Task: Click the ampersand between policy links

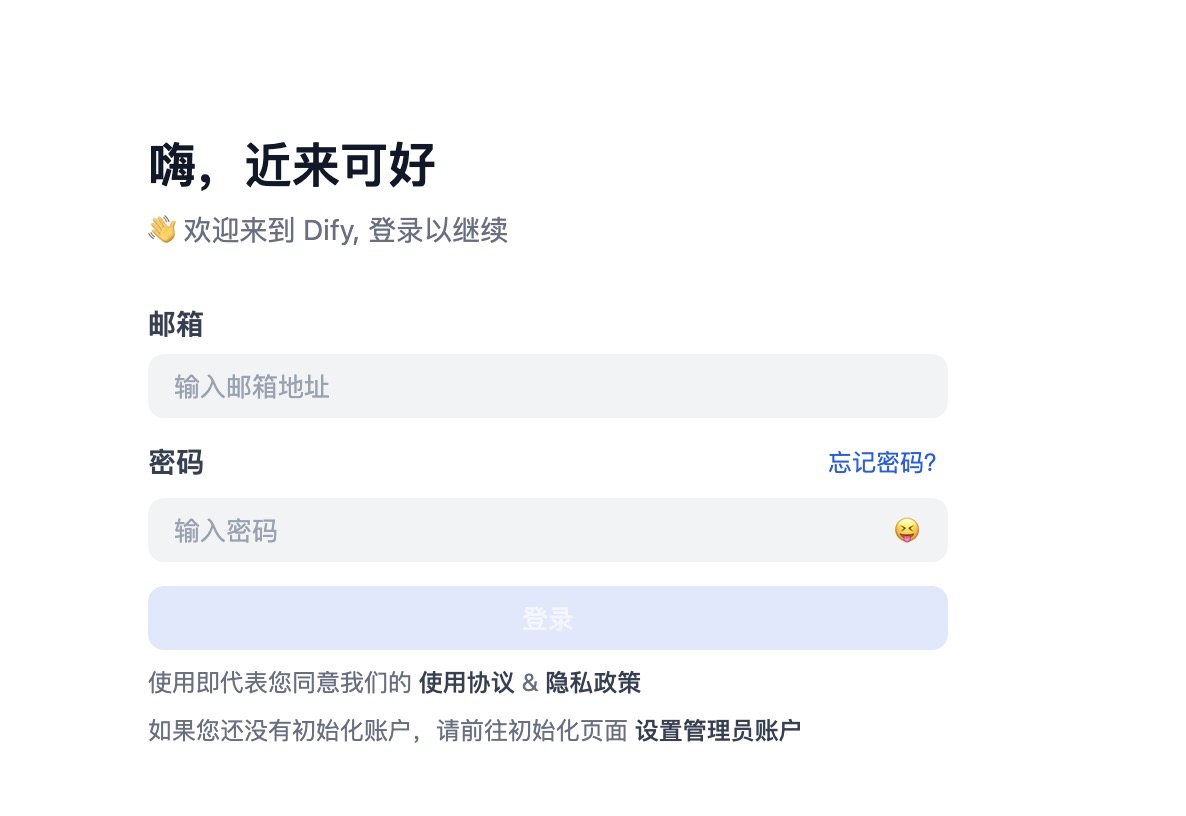Action: (x=530, y=683)
